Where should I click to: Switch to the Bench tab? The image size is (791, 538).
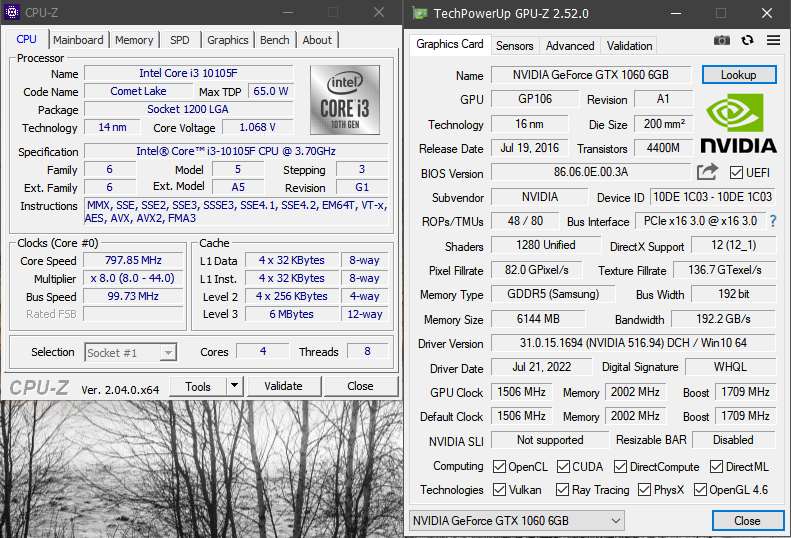[274, 40]
